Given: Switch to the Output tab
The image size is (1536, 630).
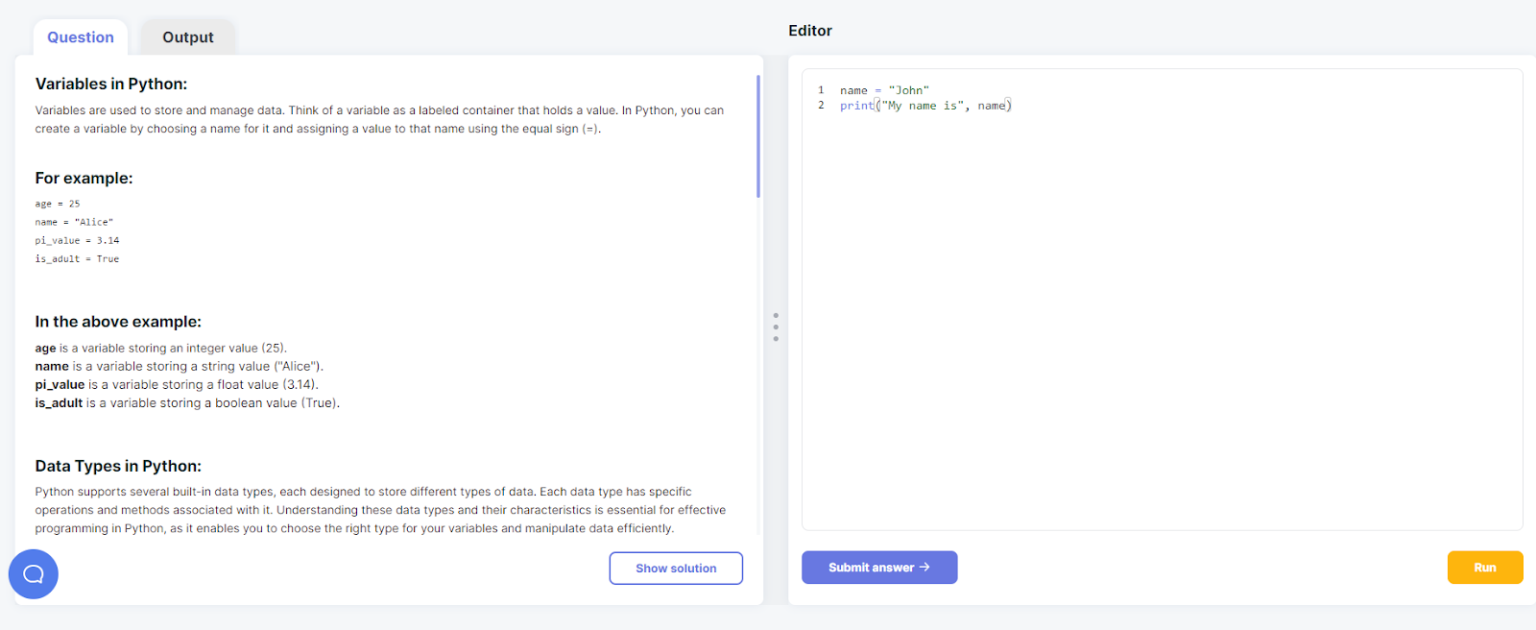Looking at the screenshot, I should pyautogui.click(x=188, y=37).
